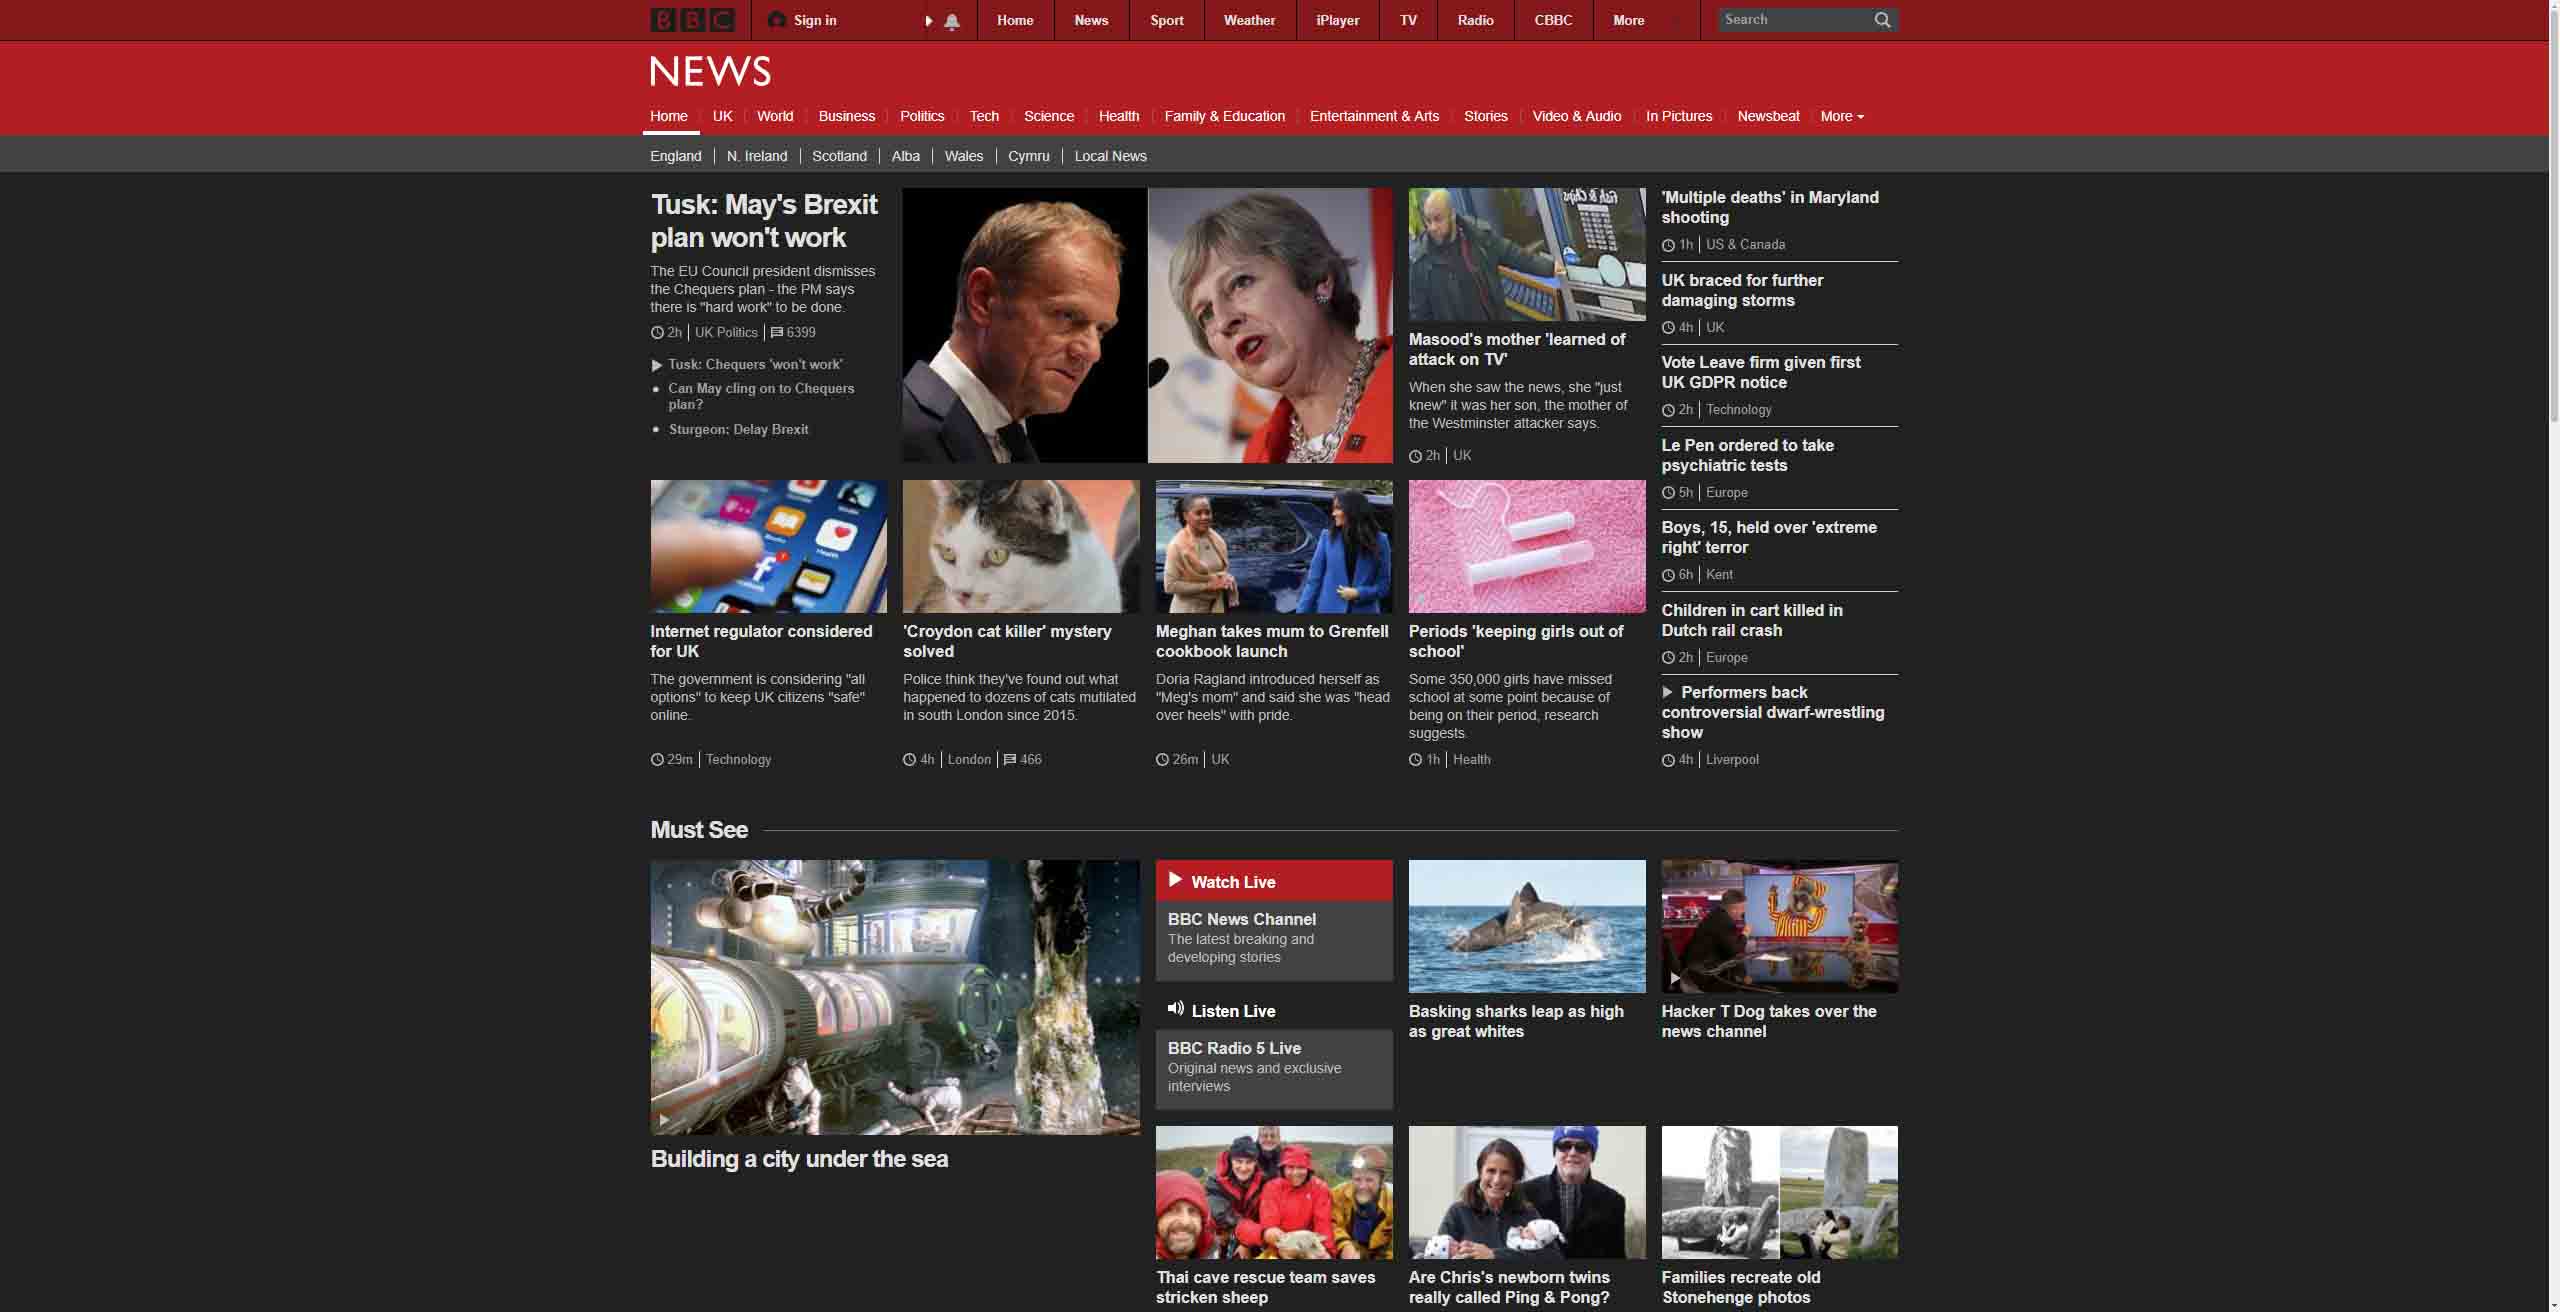The width and height of the screenshot is (2560, 1312).
Task: Play the Hacker T Dog news clip
Action: pos(1673,979)
